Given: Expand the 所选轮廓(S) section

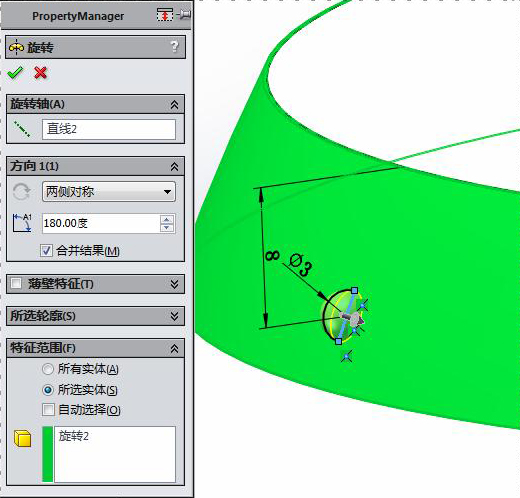Looking at the screenshot, I should point(174,316).
